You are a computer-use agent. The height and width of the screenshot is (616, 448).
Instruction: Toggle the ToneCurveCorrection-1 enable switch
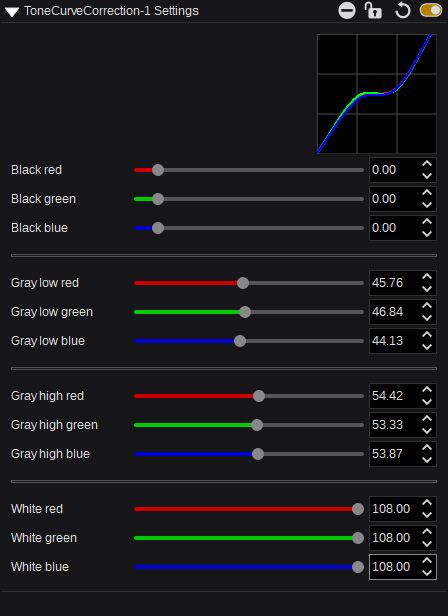[431, 10]
